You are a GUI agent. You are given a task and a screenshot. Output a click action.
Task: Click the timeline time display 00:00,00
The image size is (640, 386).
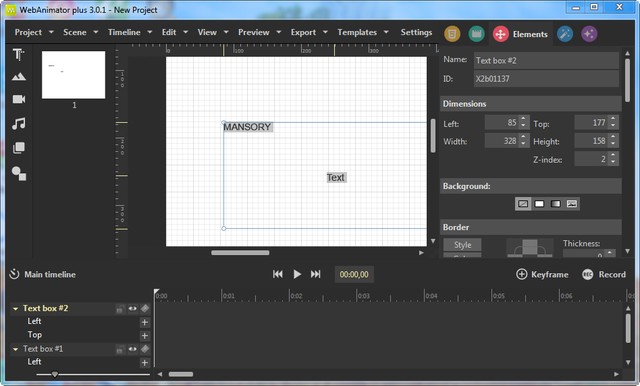click(x=354, y=275)
